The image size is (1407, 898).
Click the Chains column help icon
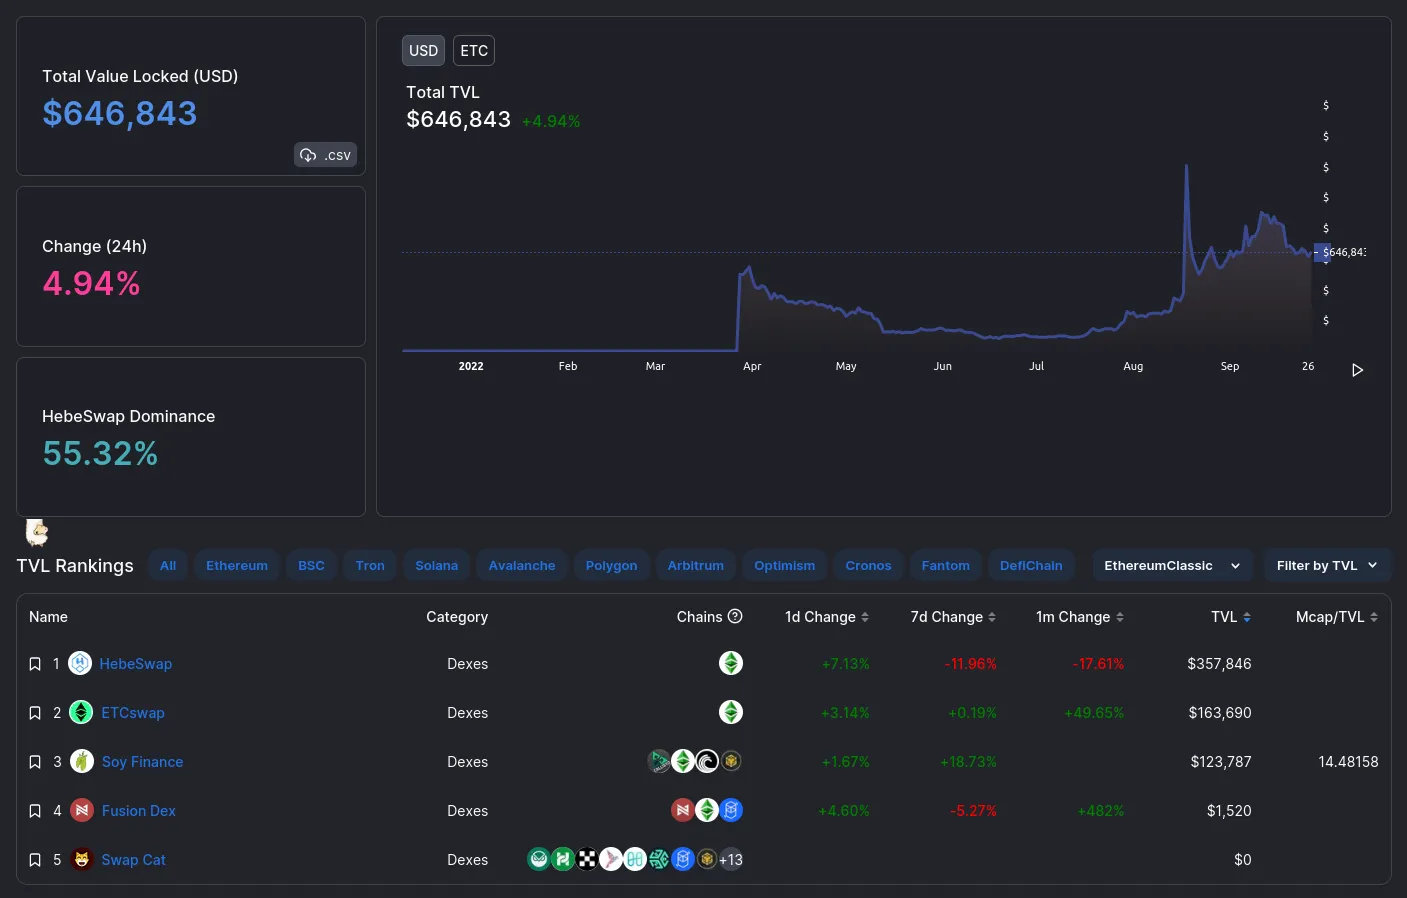coord(735,616)
